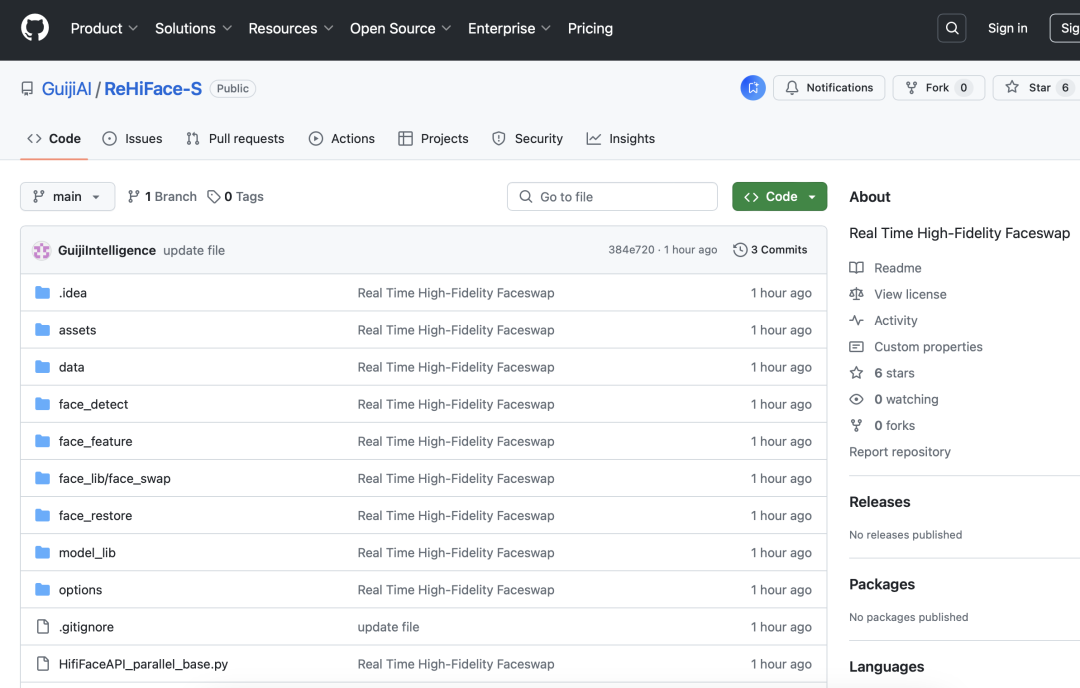
Task: Click the Readme book icon
Action: pos(856,268)
